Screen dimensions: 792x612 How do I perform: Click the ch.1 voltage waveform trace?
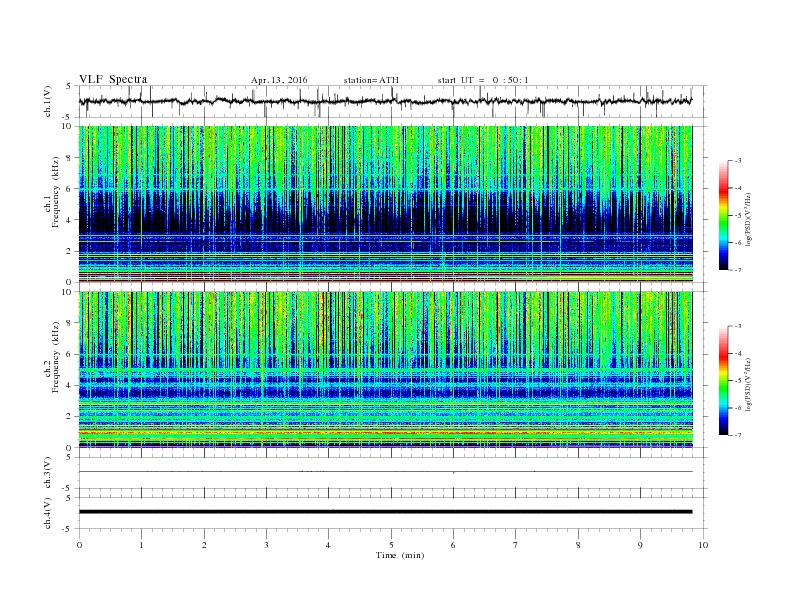click(385, 101)
